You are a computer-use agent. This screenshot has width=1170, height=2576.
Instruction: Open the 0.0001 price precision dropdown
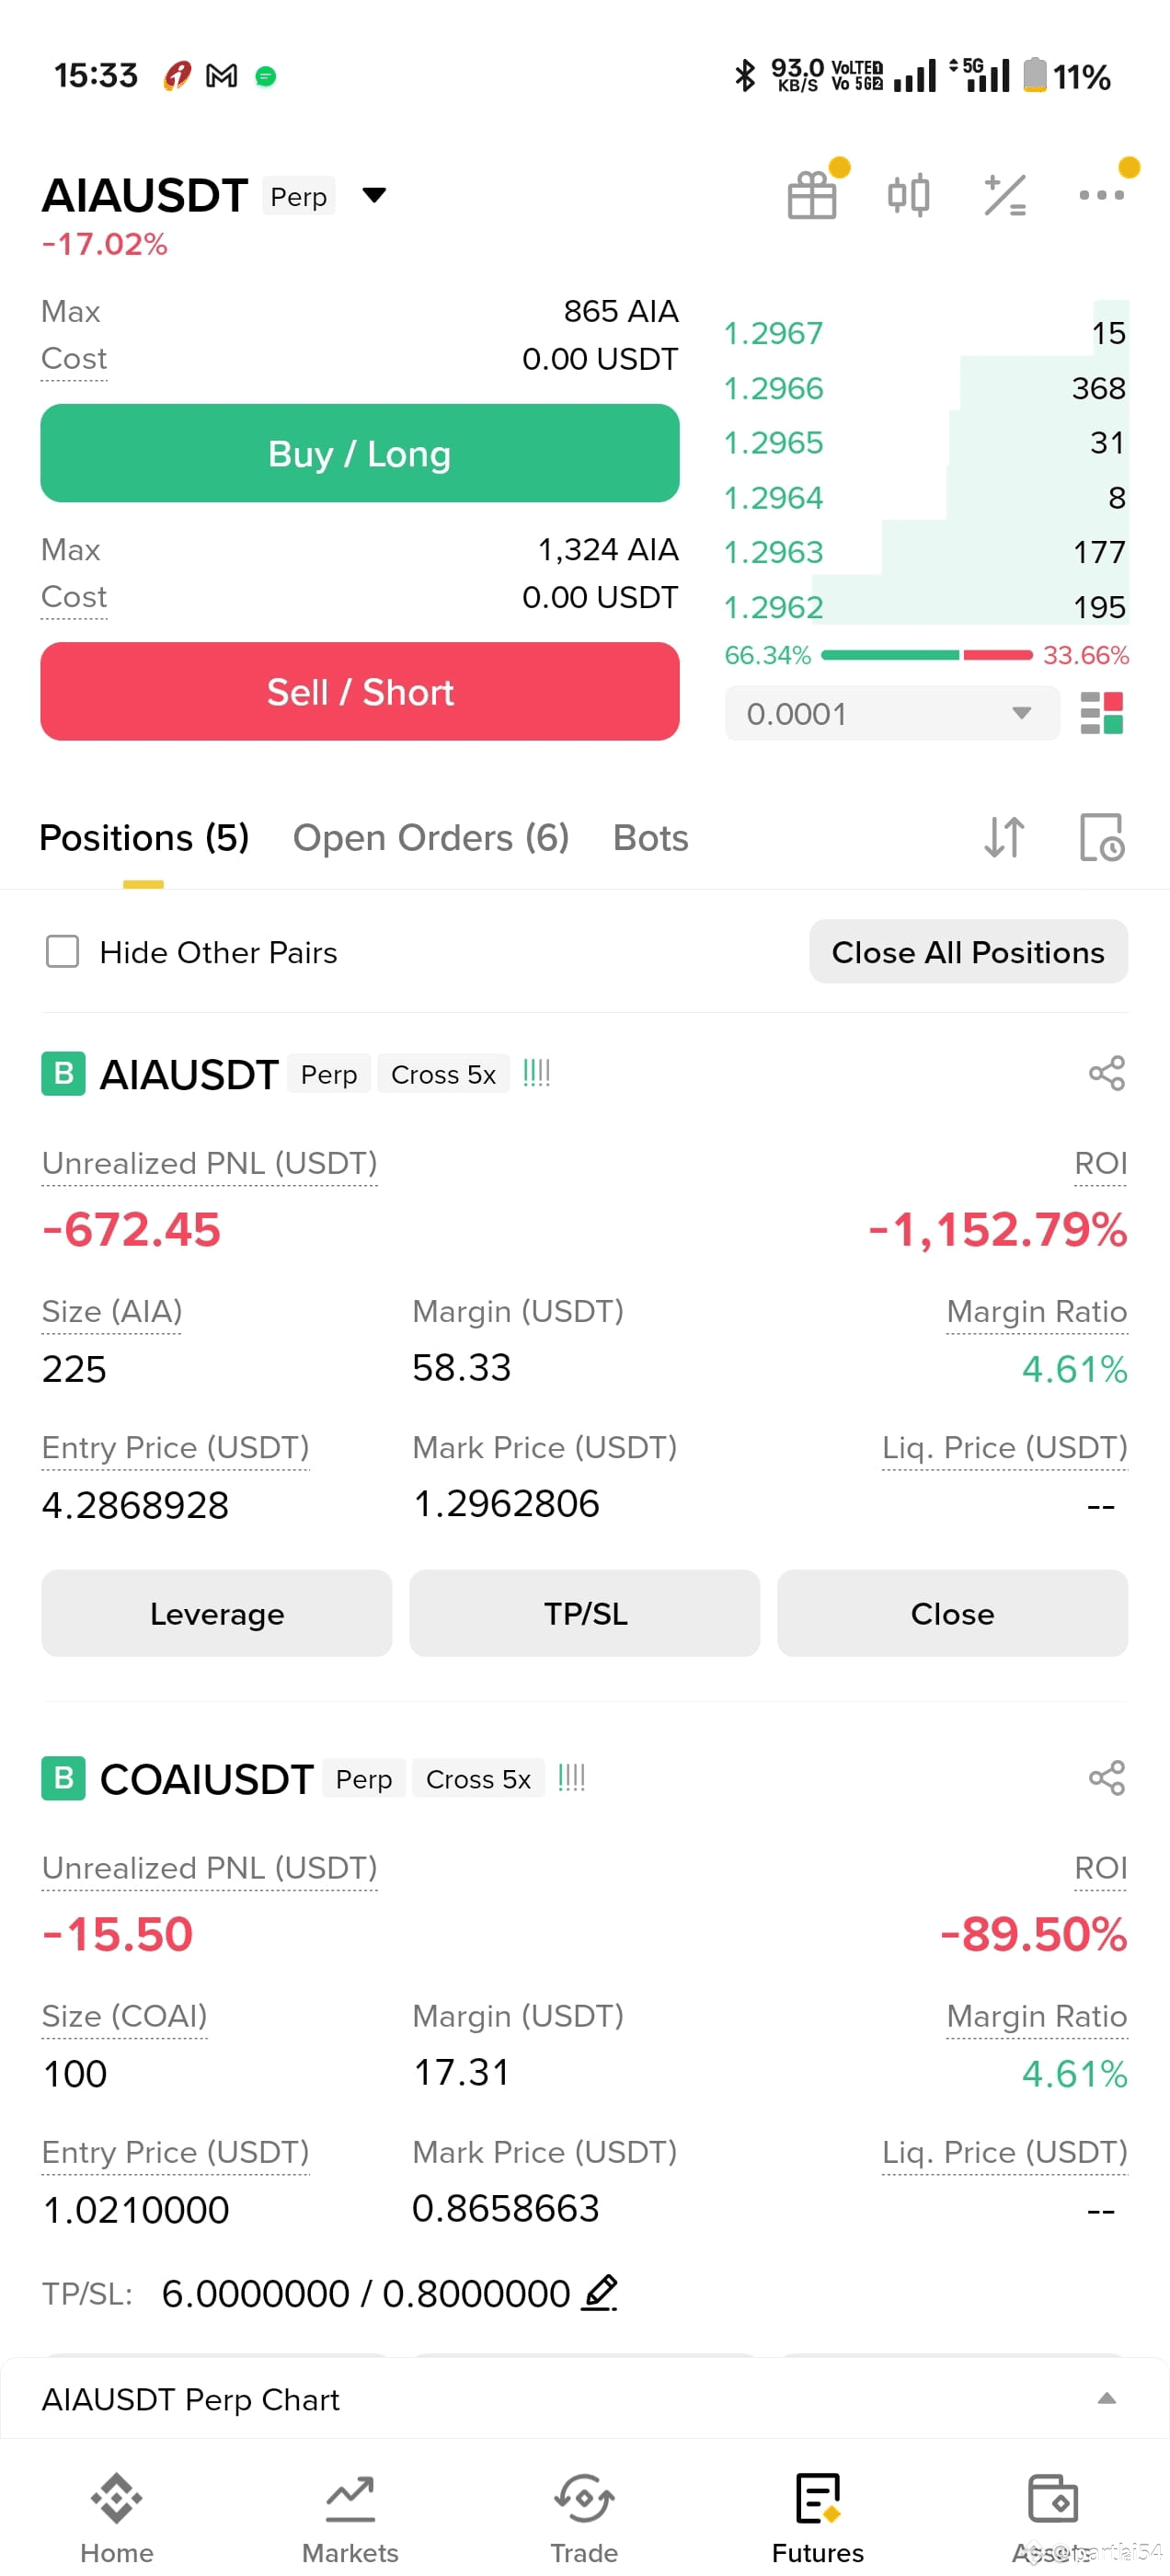[892, 713]
